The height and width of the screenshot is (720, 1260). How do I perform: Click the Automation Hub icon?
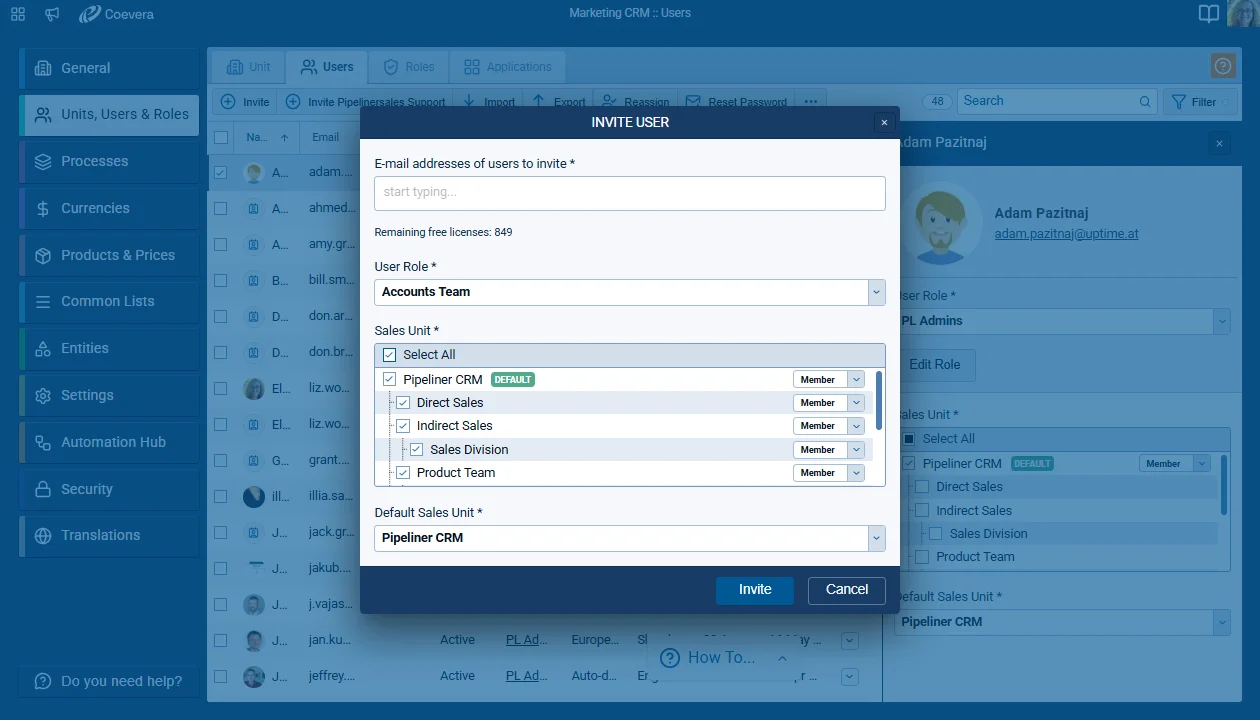click(x=43, y=442)
